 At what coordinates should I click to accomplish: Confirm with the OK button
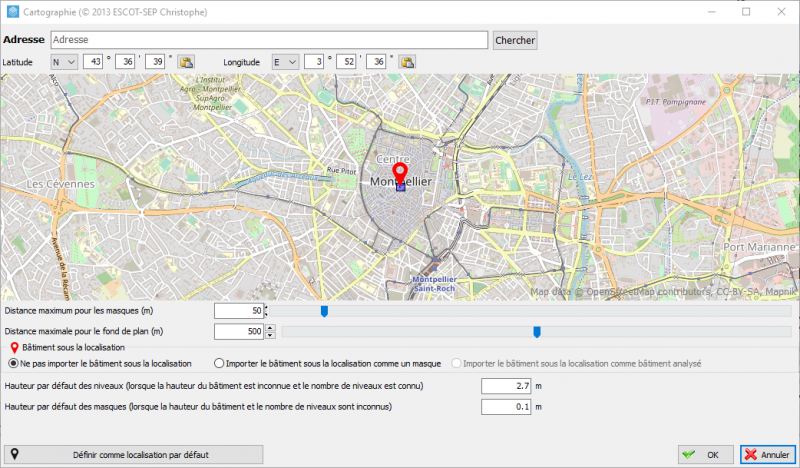pyautogui.click(x=705, y=454)
